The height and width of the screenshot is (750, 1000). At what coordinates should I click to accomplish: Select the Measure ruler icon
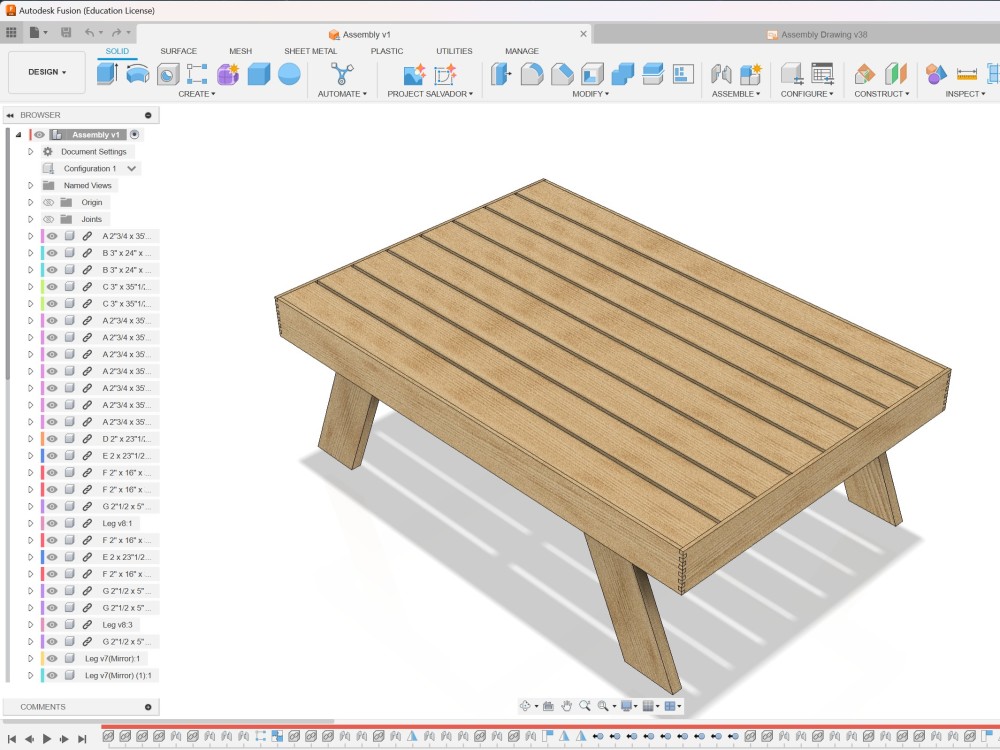coord(966,75)
